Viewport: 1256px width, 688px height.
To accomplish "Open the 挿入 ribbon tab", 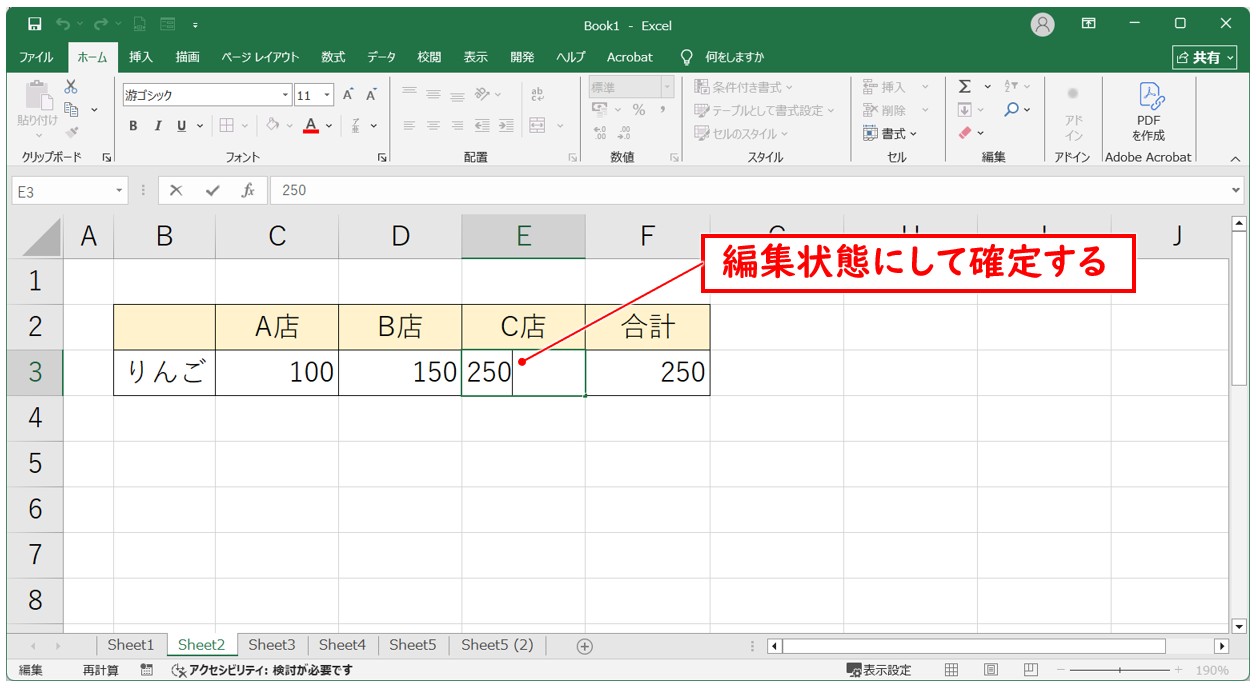I will (x=141, y=57).
